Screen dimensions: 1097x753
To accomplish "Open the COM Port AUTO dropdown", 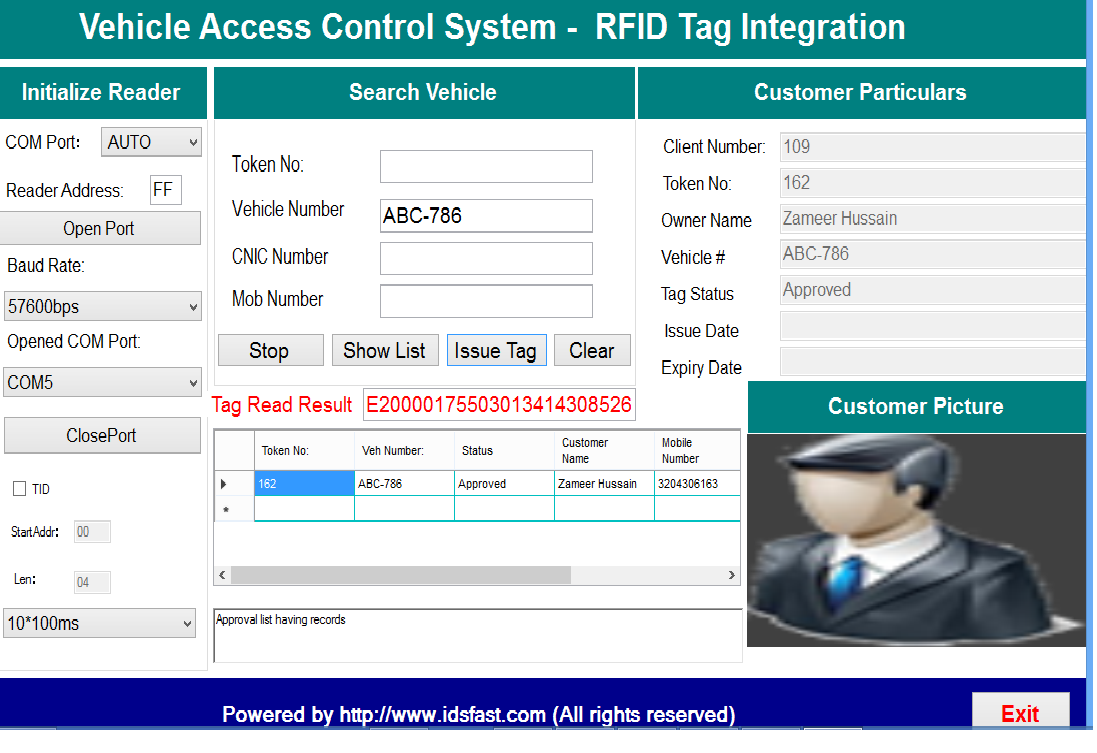I will [150, 141].
